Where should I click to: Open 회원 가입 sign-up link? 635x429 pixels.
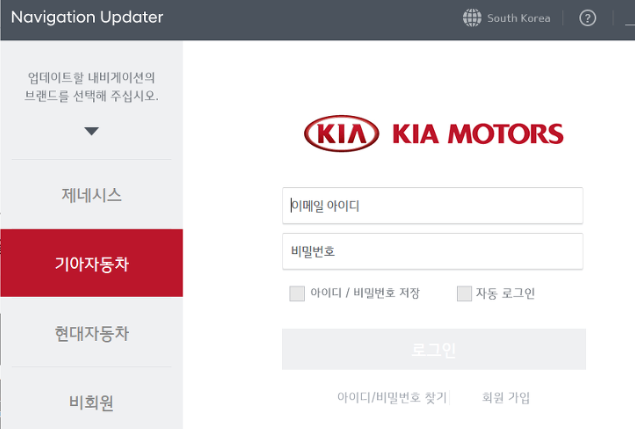click(x=505, y=397)
